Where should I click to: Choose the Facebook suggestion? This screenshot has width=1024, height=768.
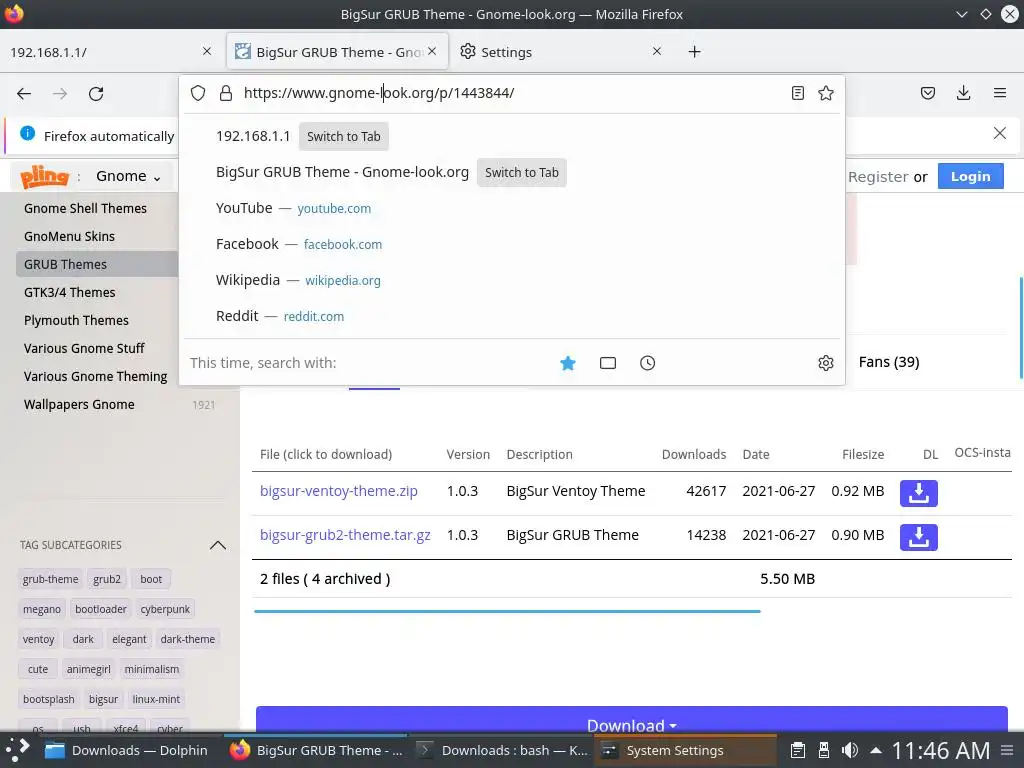click(512, 244)
